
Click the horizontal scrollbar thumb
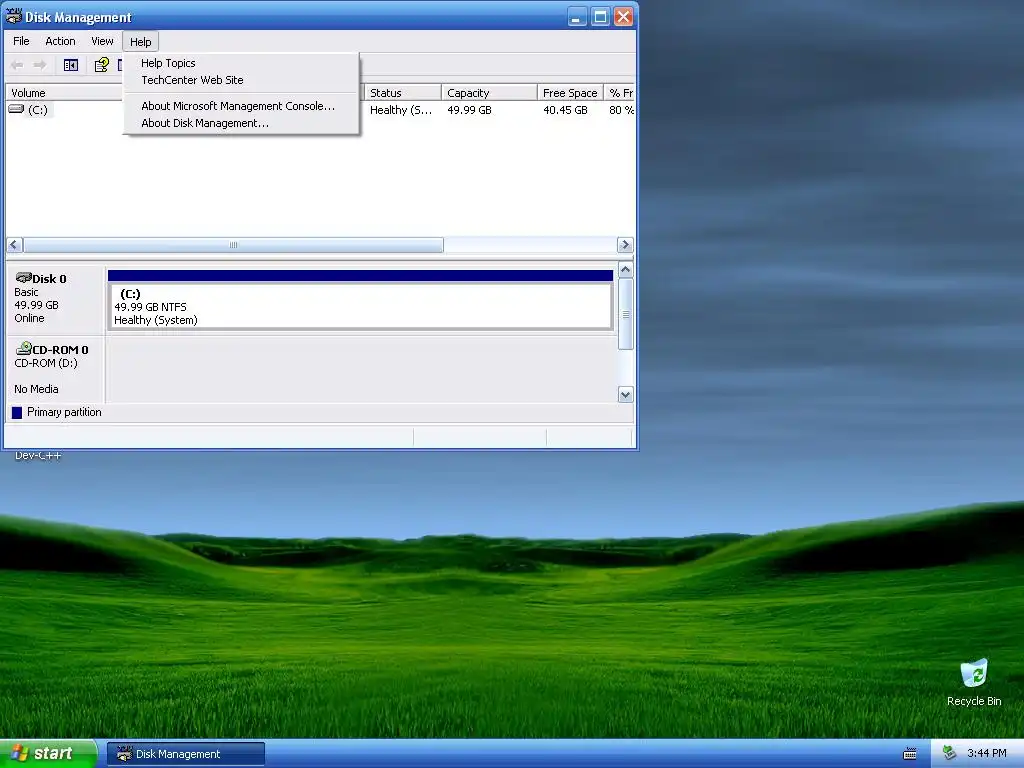(234, 245)
